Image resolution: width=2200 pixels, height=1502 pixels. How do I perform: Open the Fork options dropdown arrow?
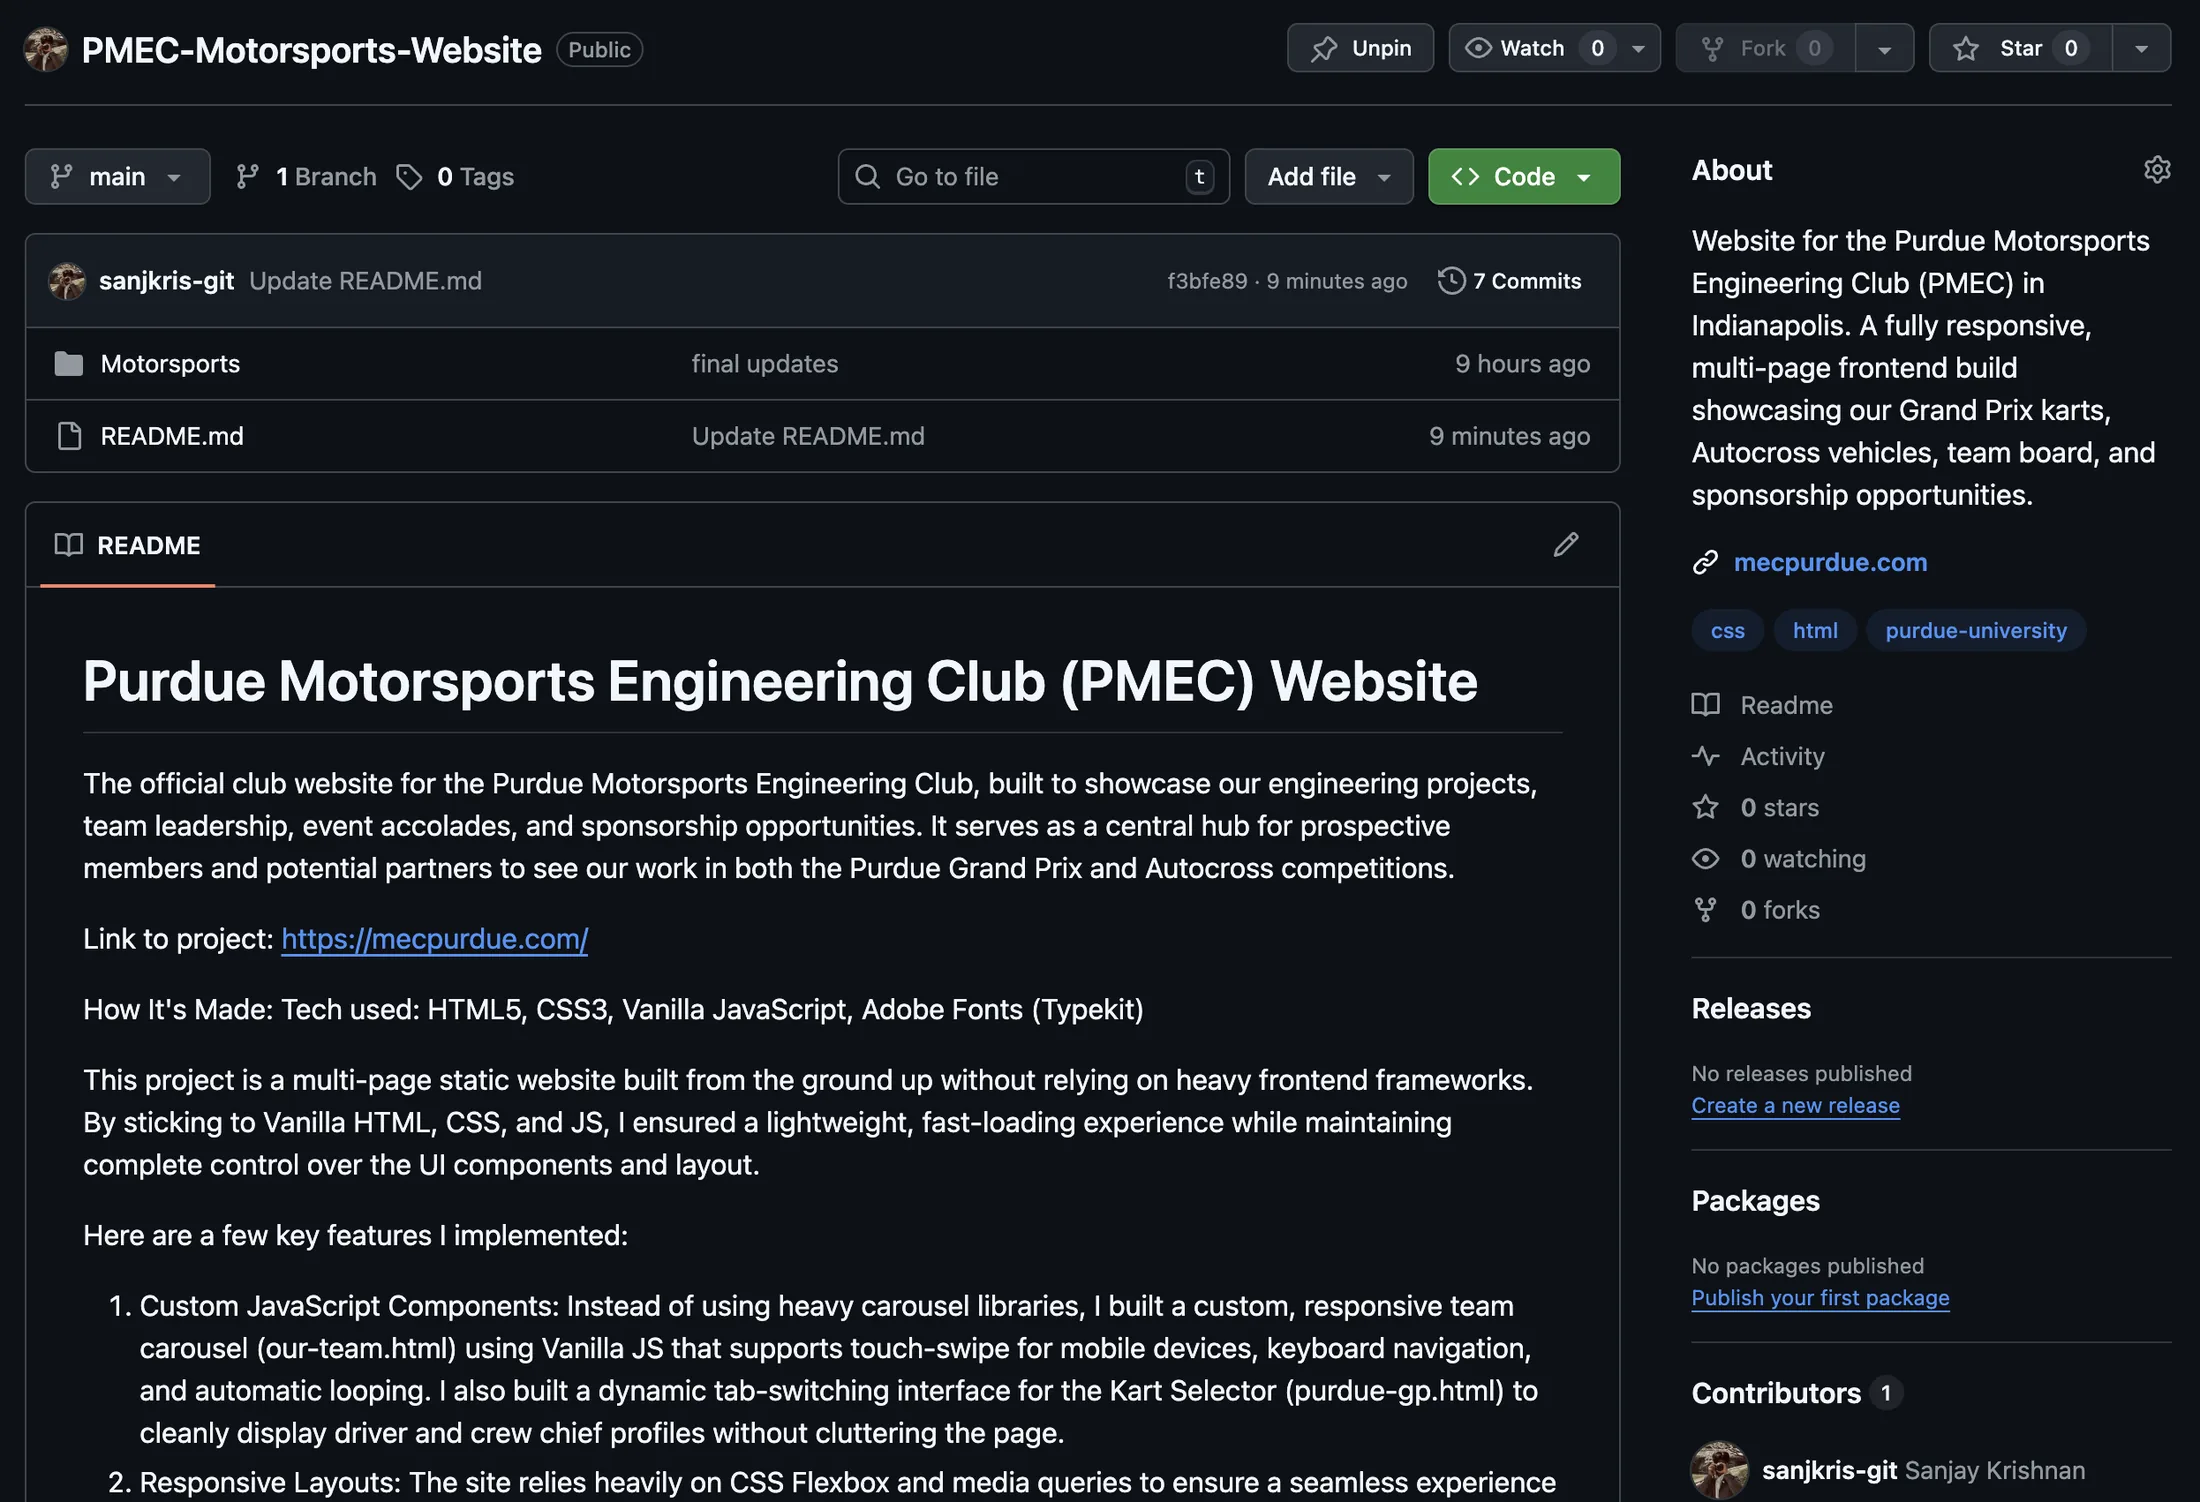[x=1884, y=48]
